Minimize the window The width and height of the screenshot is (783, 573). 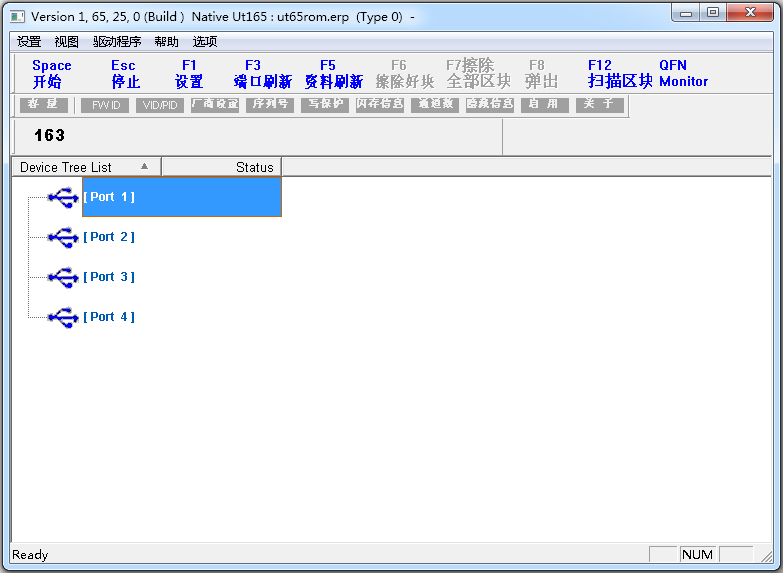point(686,13)
